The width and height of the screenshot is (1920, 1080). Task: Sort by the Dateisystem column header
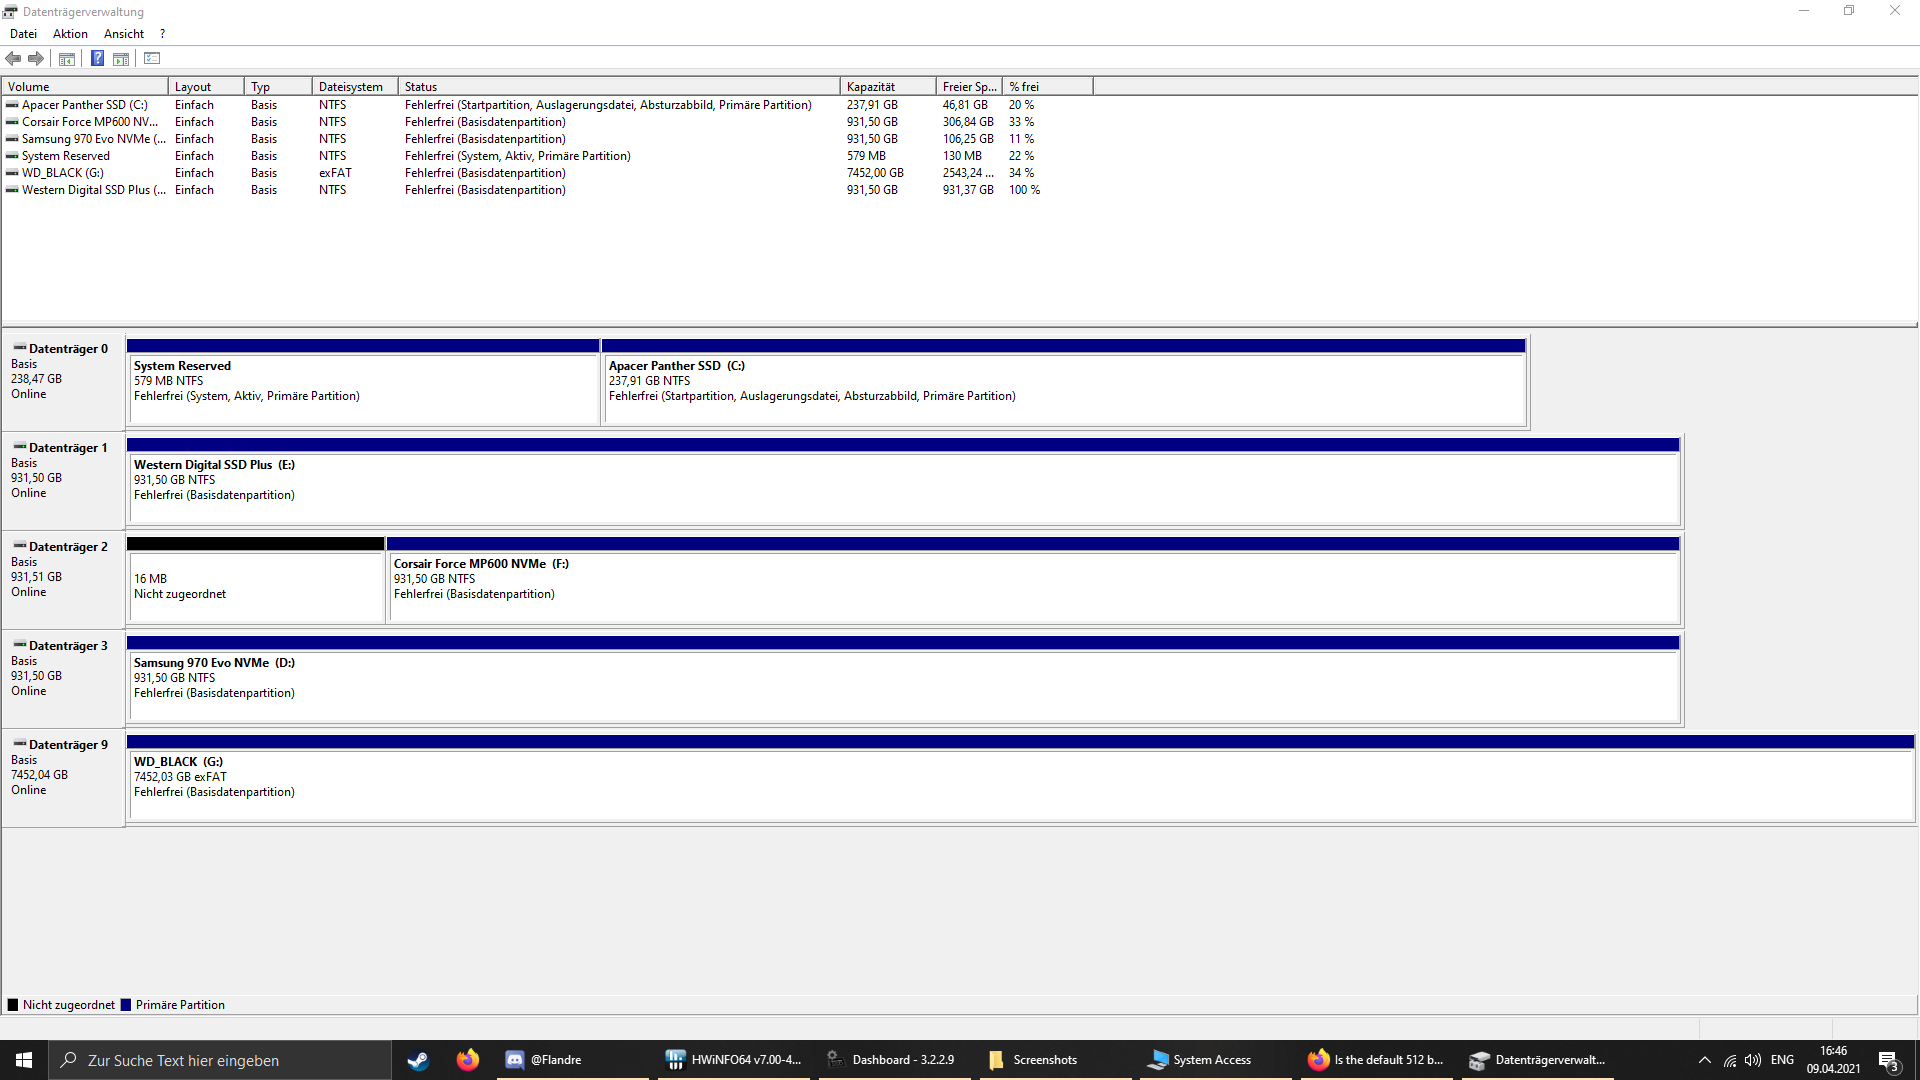point(353,87)
